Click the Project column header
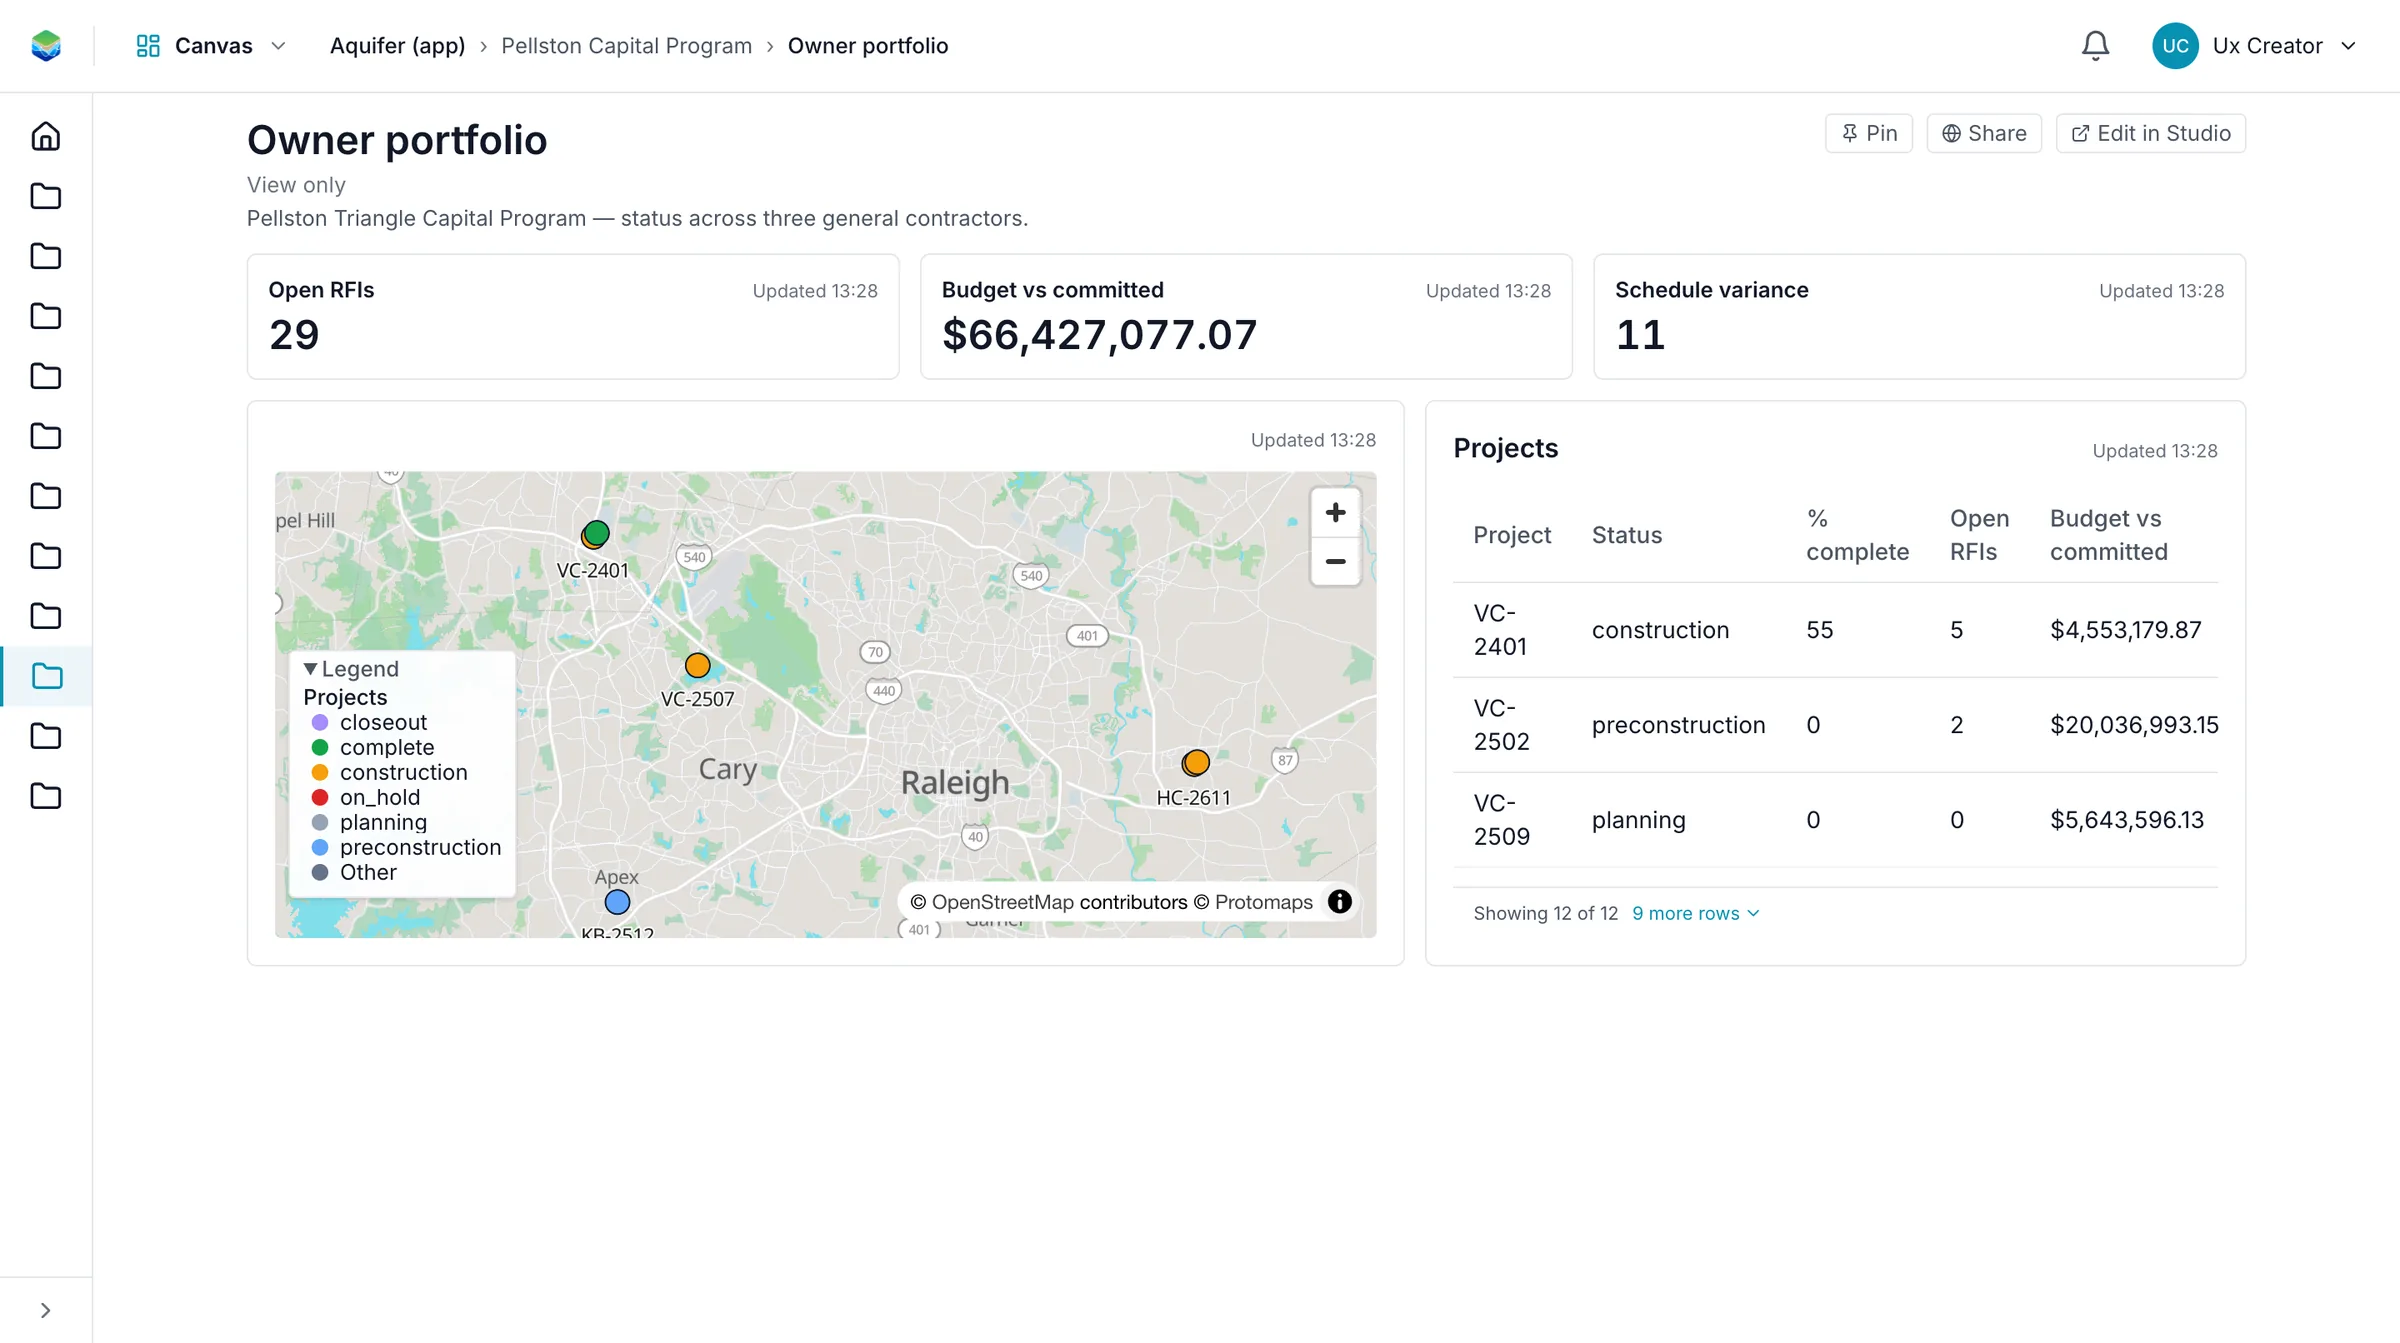The width and height of the screenshot is (2400, 1343). [x=1511, y=535]
